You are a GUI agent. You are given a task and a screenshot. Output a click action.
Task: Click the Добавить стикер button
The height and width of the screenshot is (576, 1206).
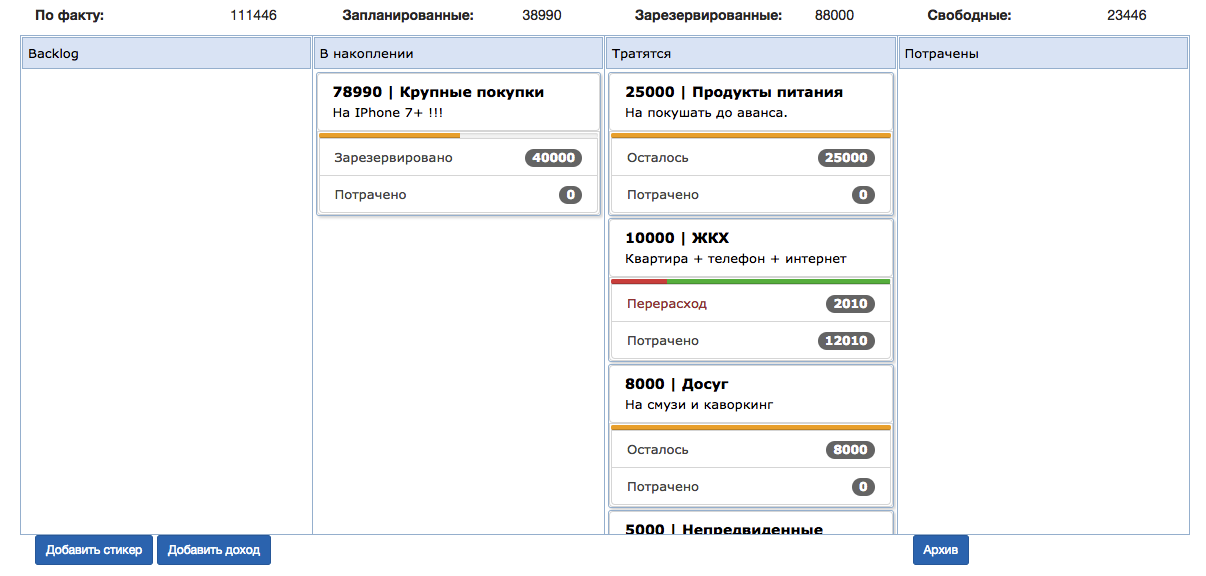[94, 550]
